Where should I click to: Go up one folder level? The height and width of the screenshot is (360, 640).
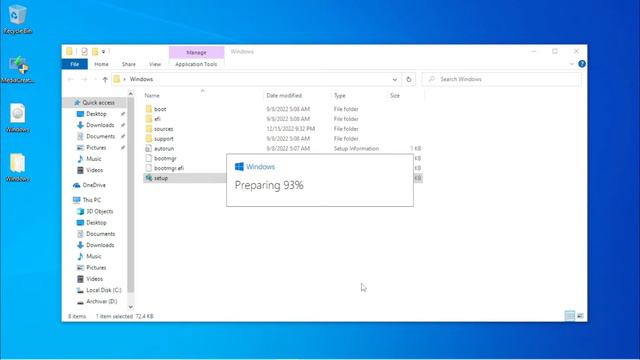coord(105,79)
